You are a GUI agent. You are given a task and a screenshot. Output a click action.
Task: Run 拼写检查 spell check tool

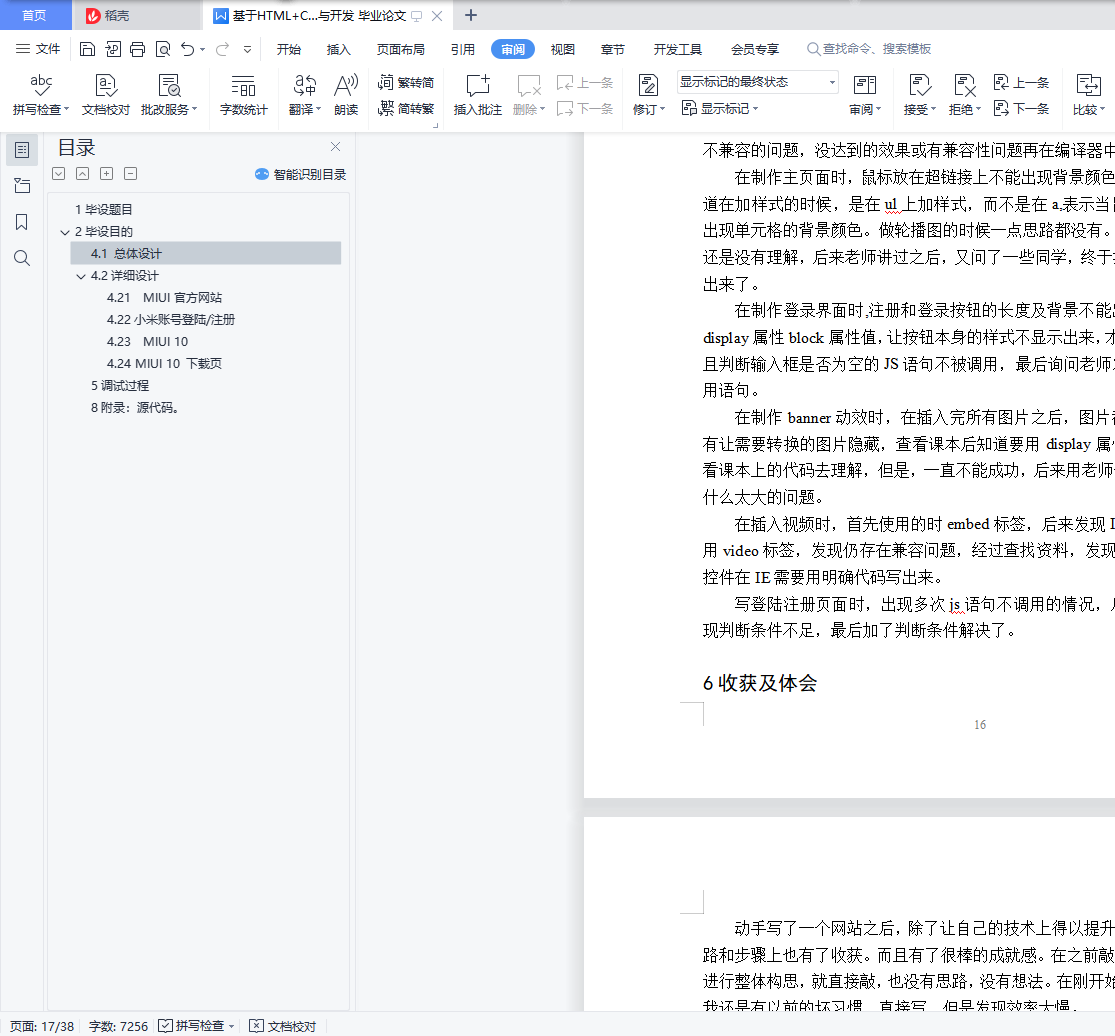click(41, 95)
